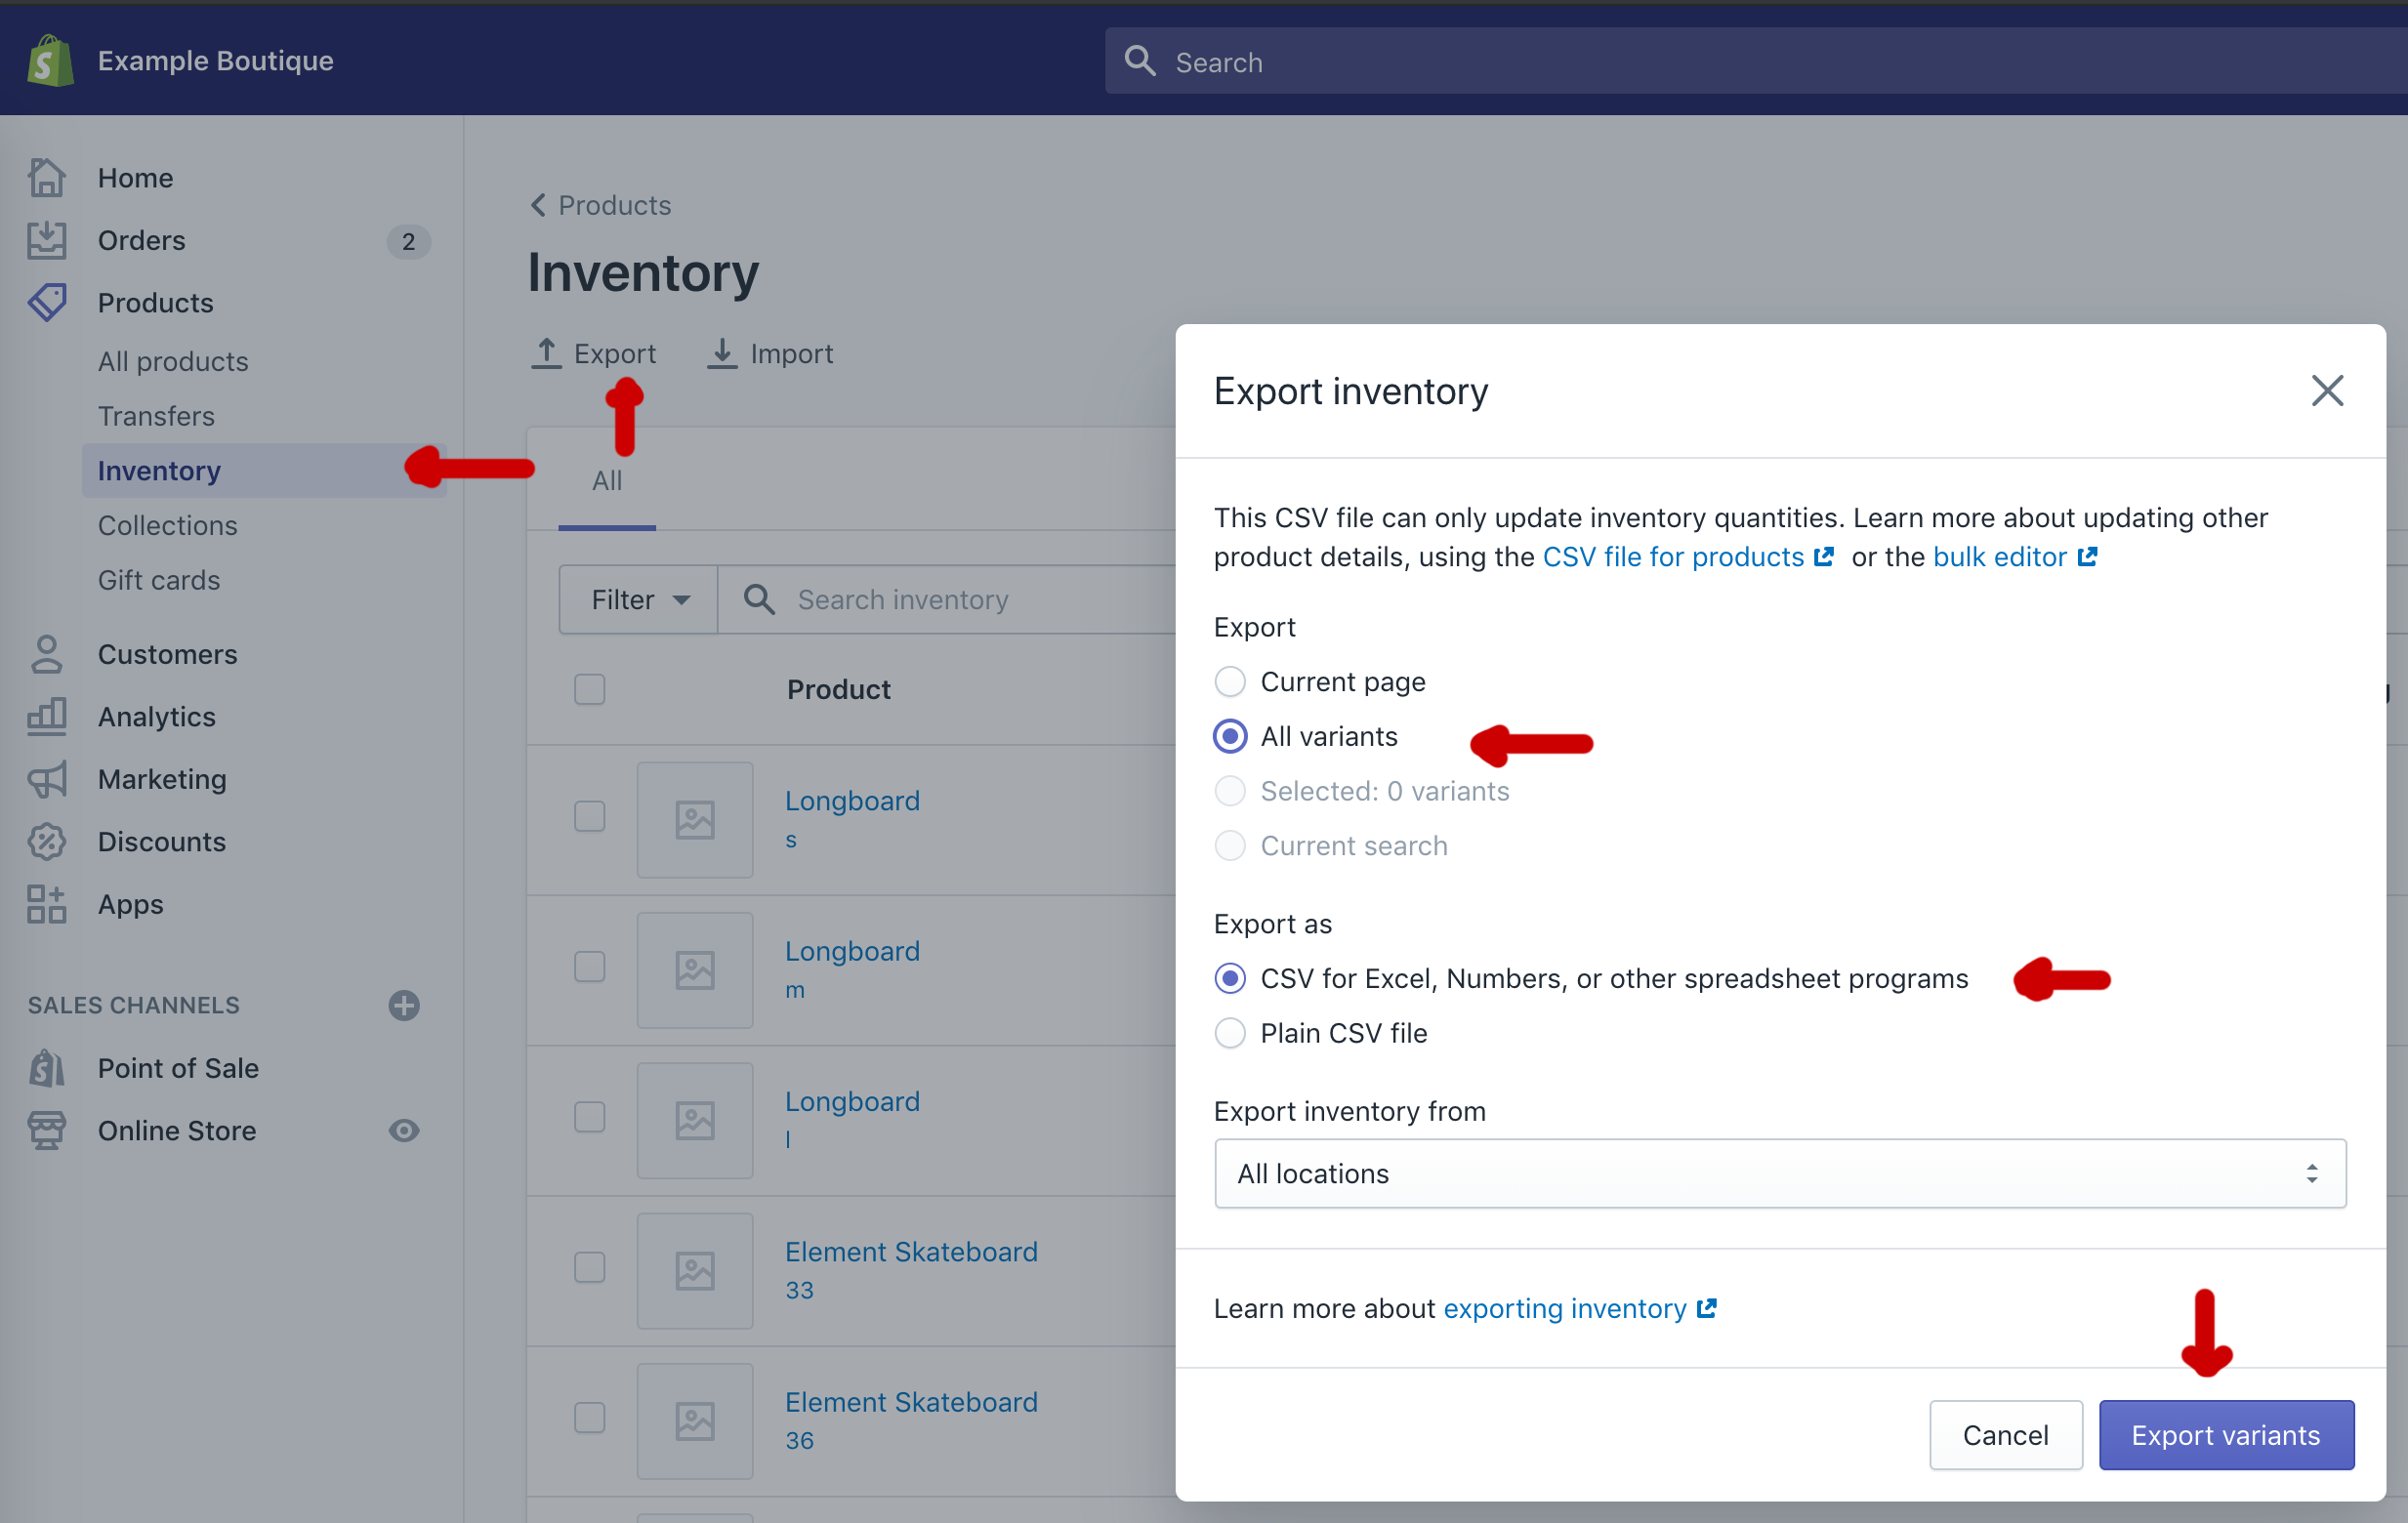Image resolution: width=2408 pixels, height=1523 pixels.
Task: View online store with eye icon
Action: point(404,1130)
